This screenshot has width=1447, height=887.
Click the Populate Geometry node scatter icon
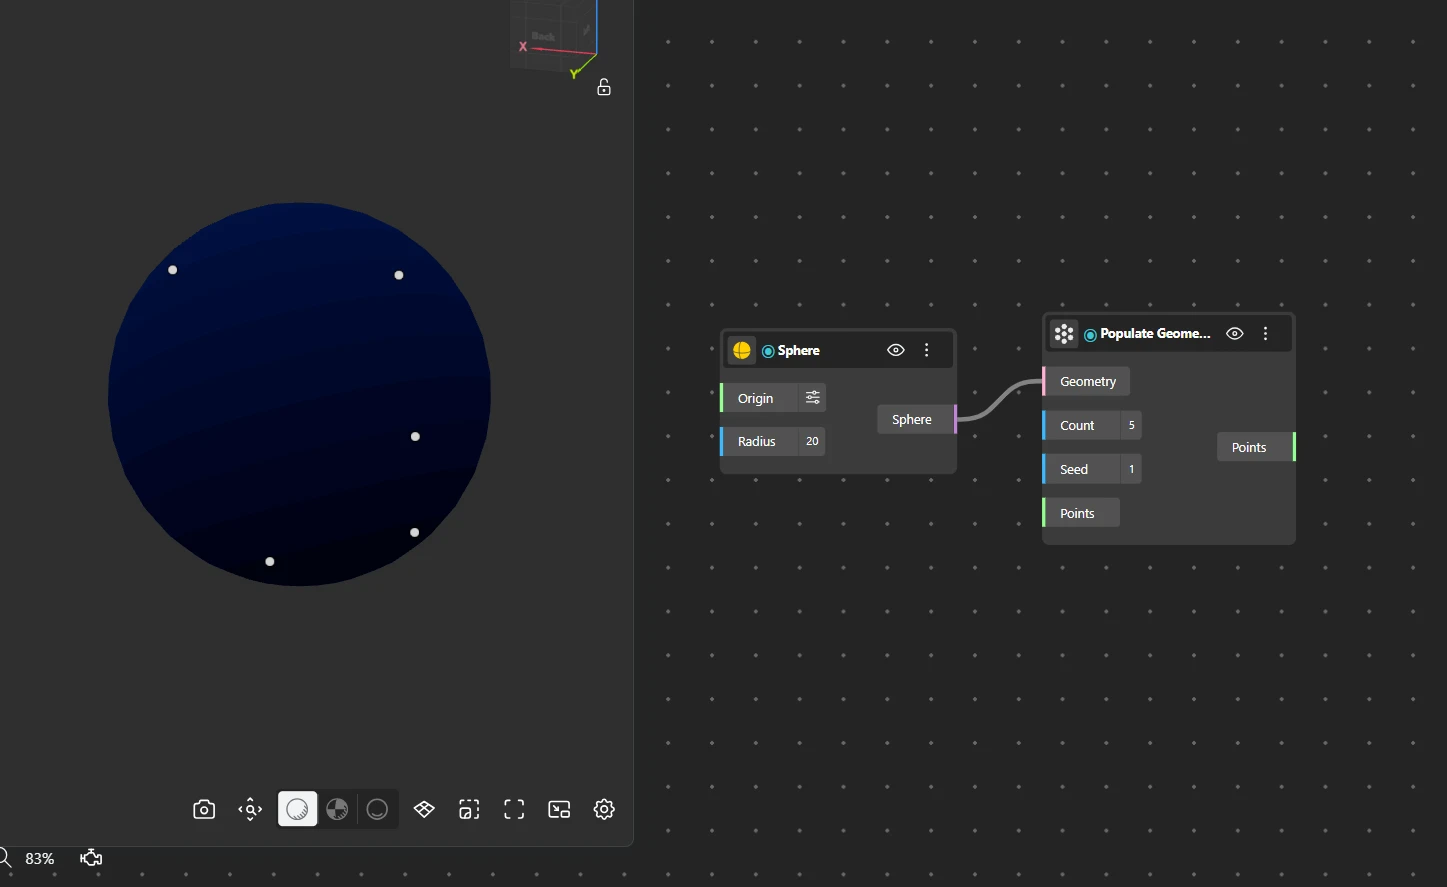(x=1064, y=334)
